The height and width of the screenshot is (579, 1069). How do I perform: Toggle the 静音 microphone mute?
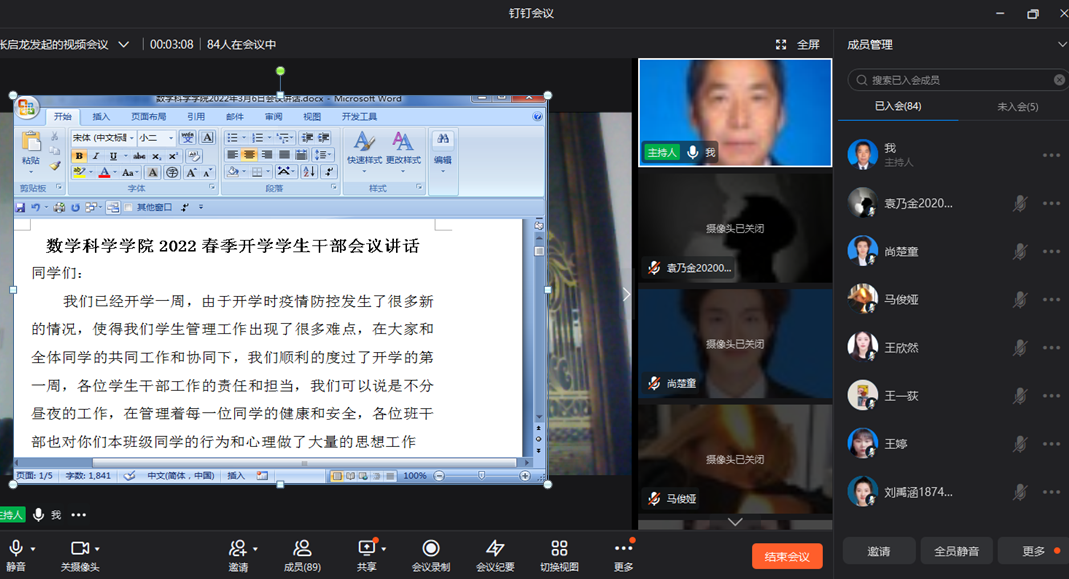click(16, 548)
